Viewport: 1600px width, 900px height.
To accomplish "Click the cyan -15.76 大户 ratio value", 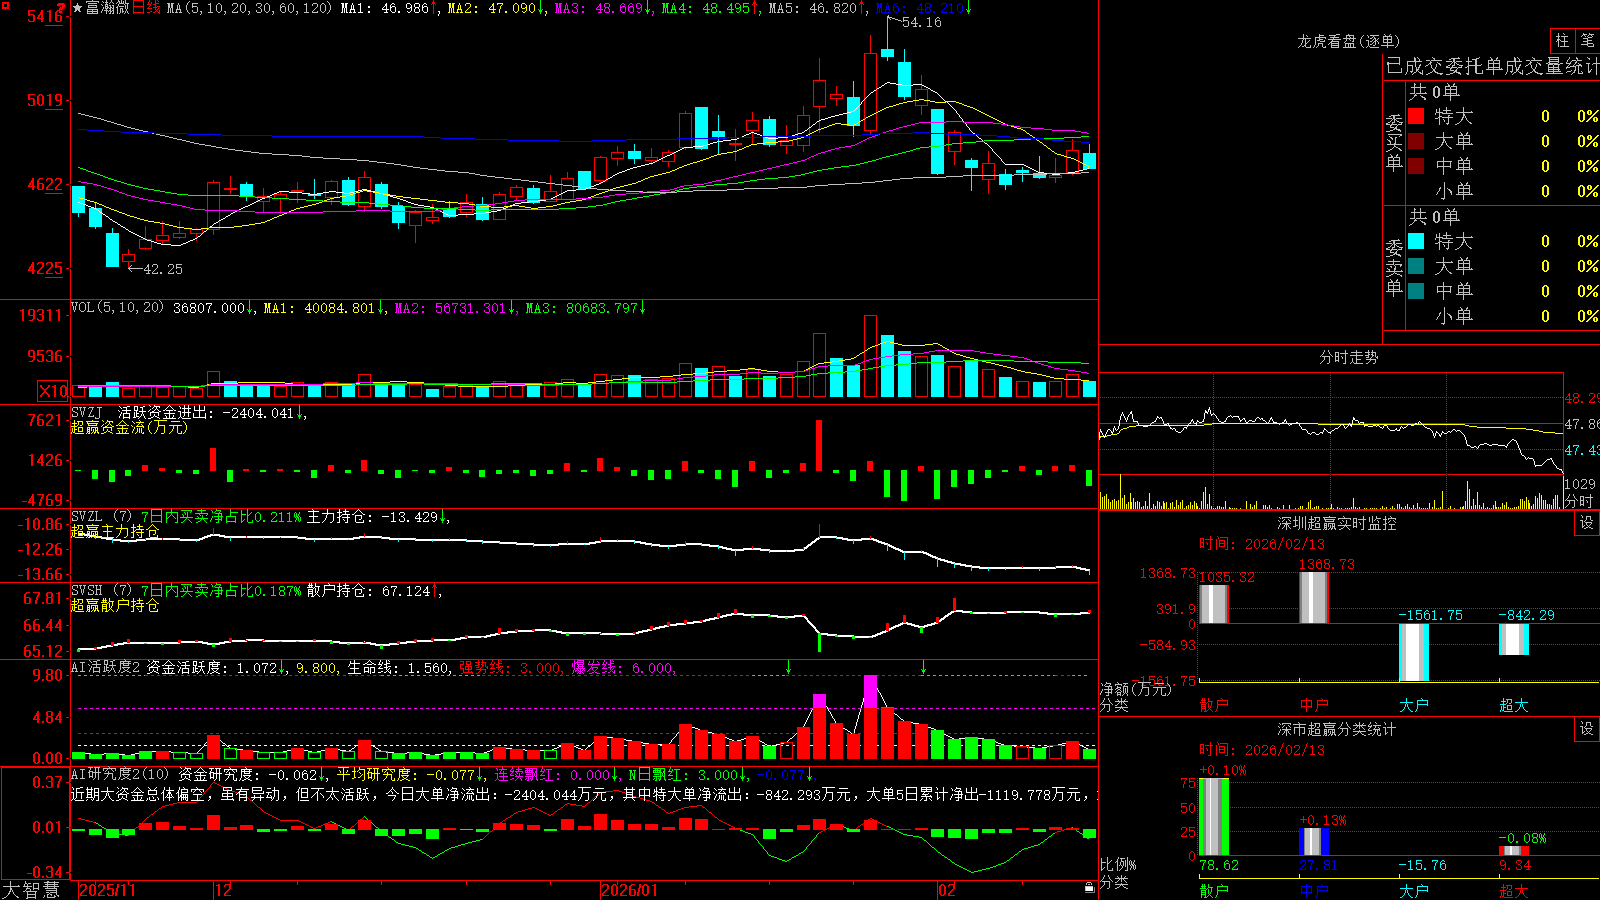I will (1422, 865).
